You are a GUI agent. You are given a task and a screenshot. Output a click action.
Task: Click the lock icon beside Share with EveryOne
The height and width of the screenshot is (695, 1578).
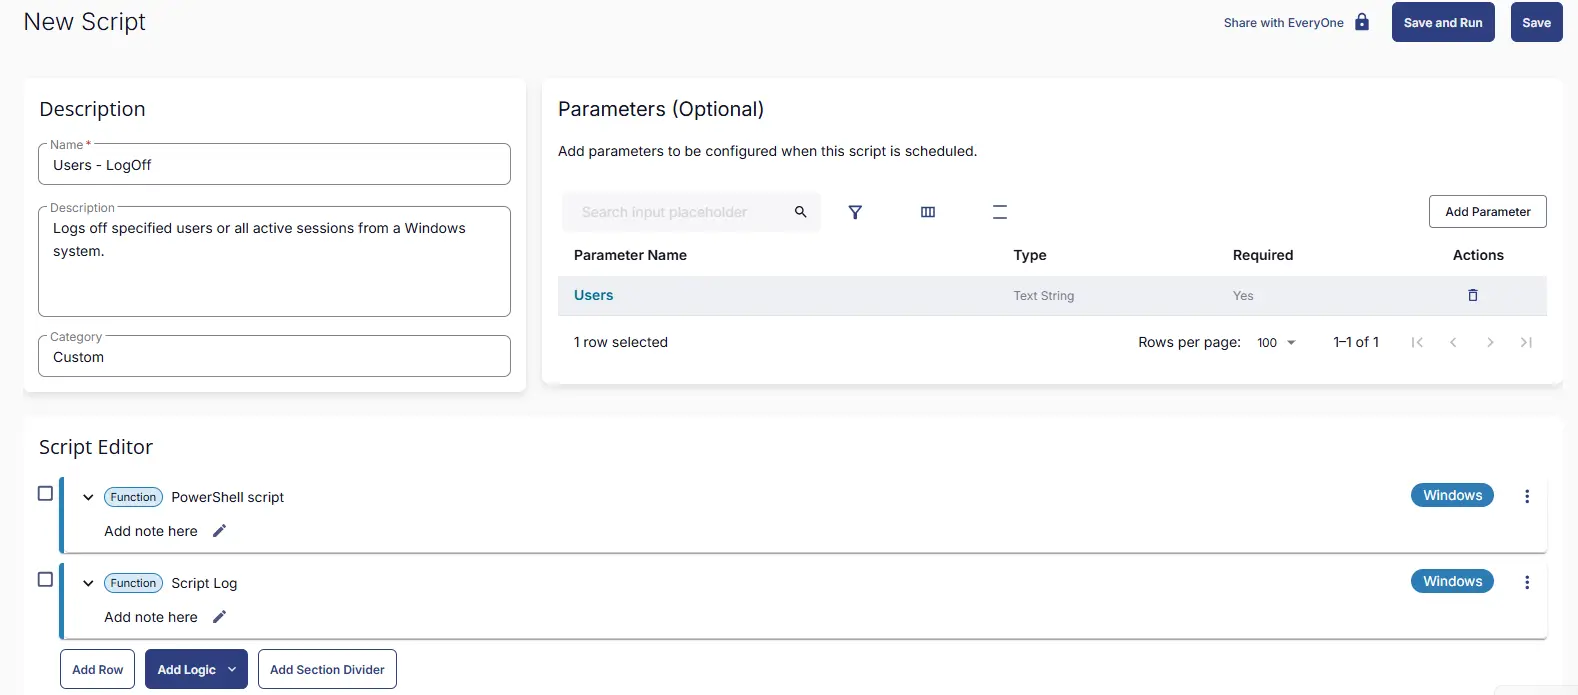(1362, 22)
